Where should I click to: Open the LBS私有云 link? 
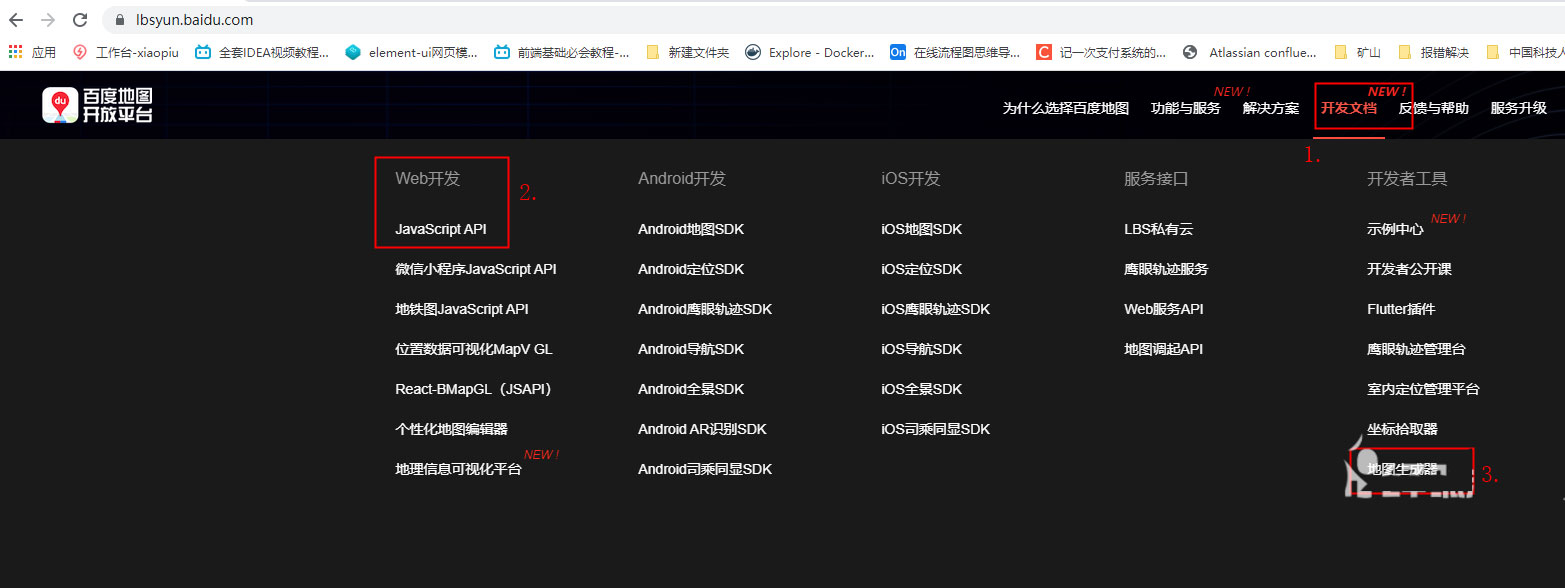(x=1159, y=229)
